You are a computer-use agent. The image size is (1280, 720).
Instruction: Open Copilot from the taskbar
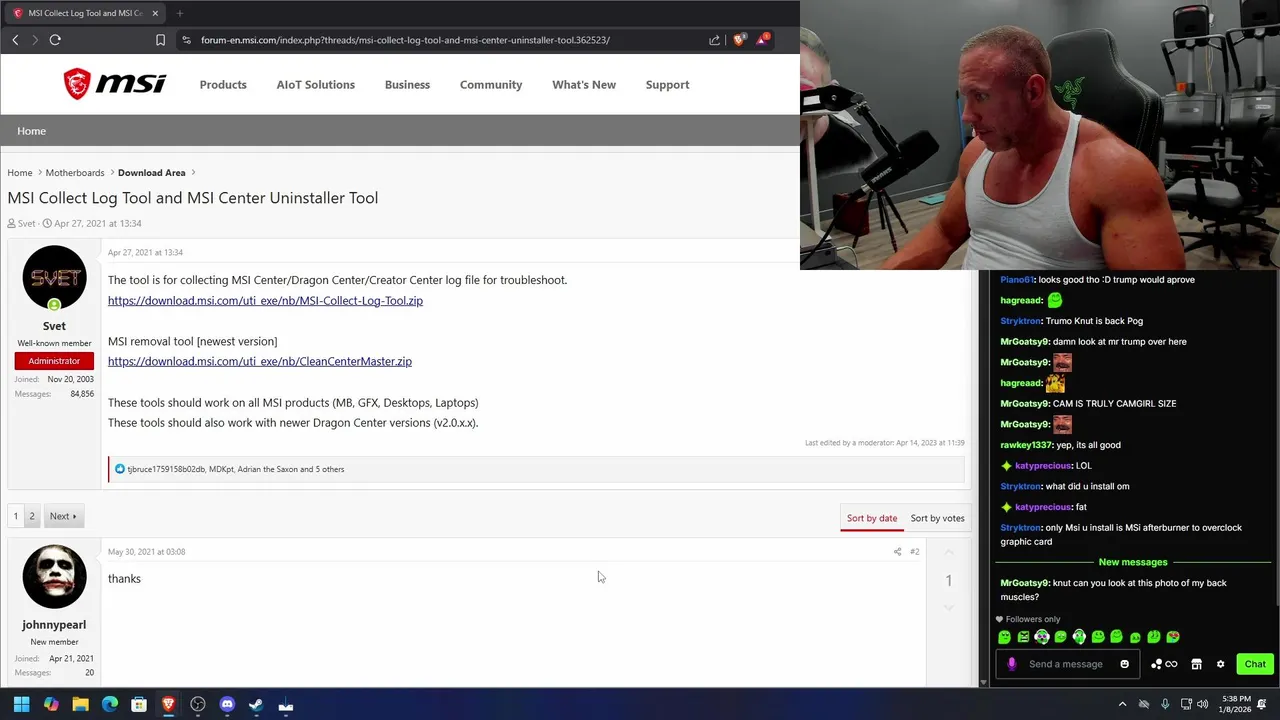pyautogui.click(x=51, y=705)
